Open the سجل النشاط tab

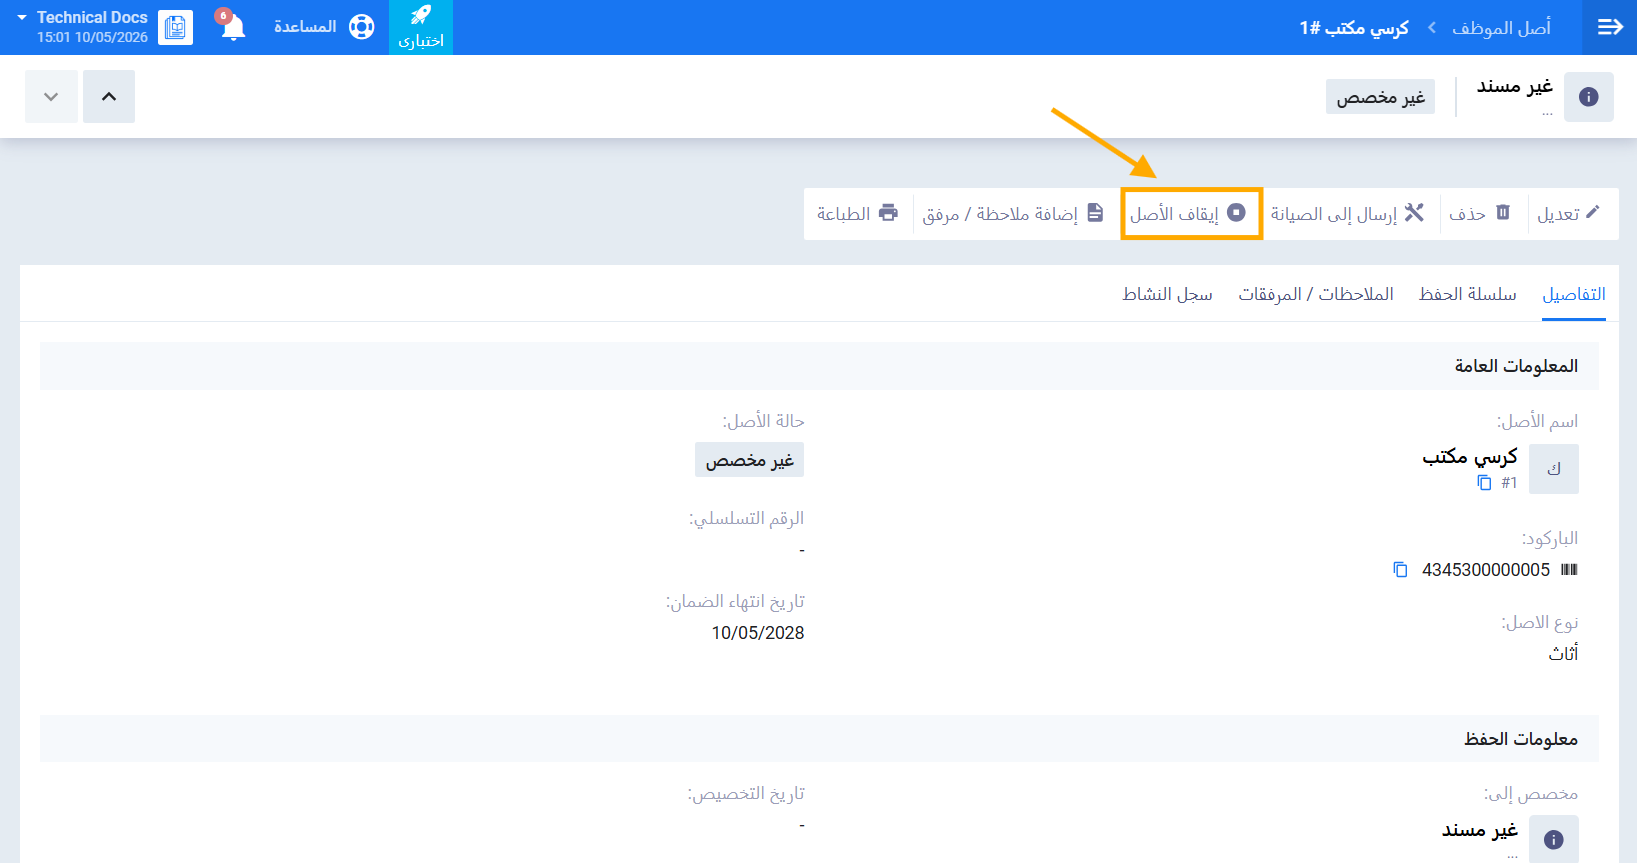tap(1167, 294)
